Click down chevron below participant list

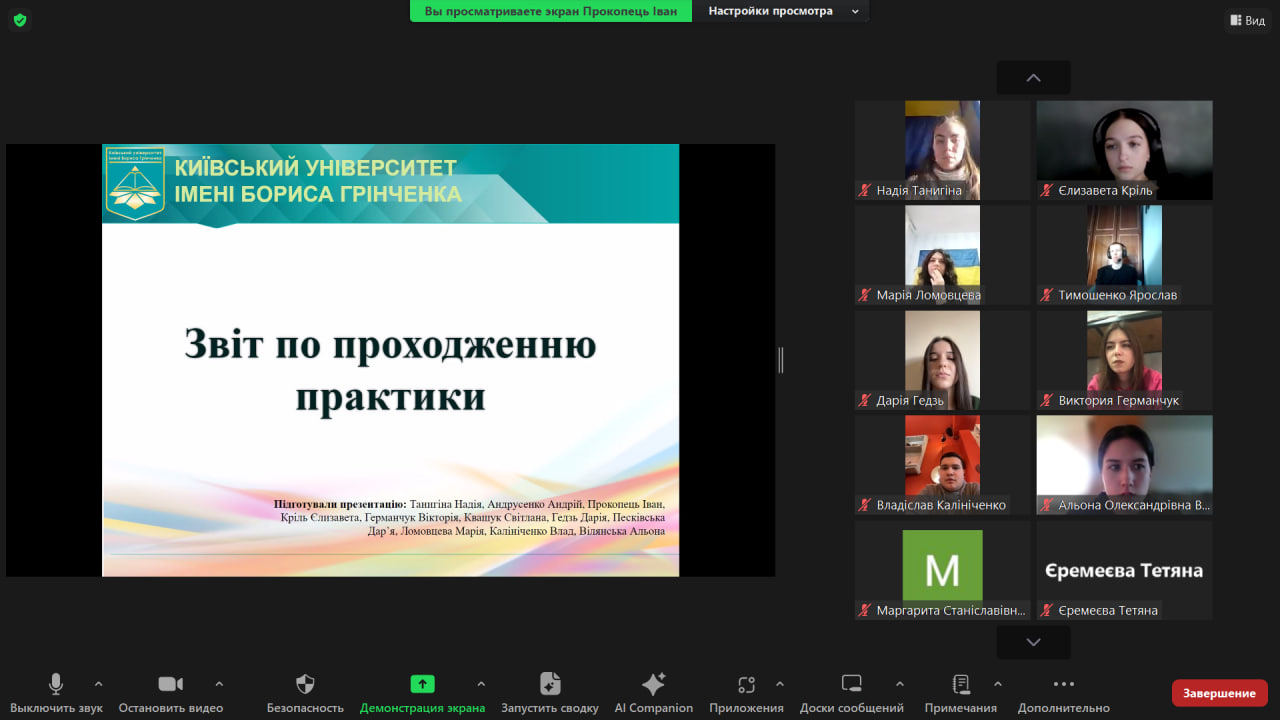click(x=1032, y=642)
